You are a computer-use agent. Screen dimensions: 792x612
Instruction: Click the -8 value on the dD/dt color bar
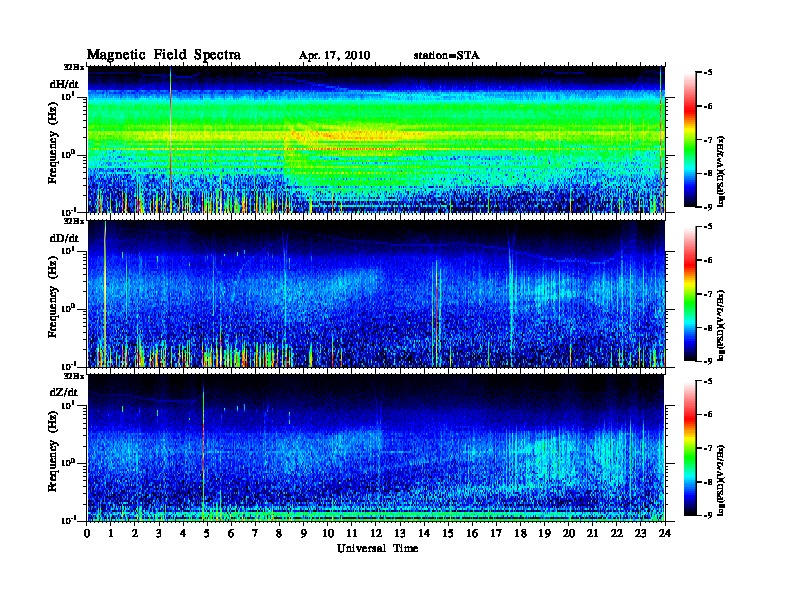pyautogui.click(x=708, y=328)
